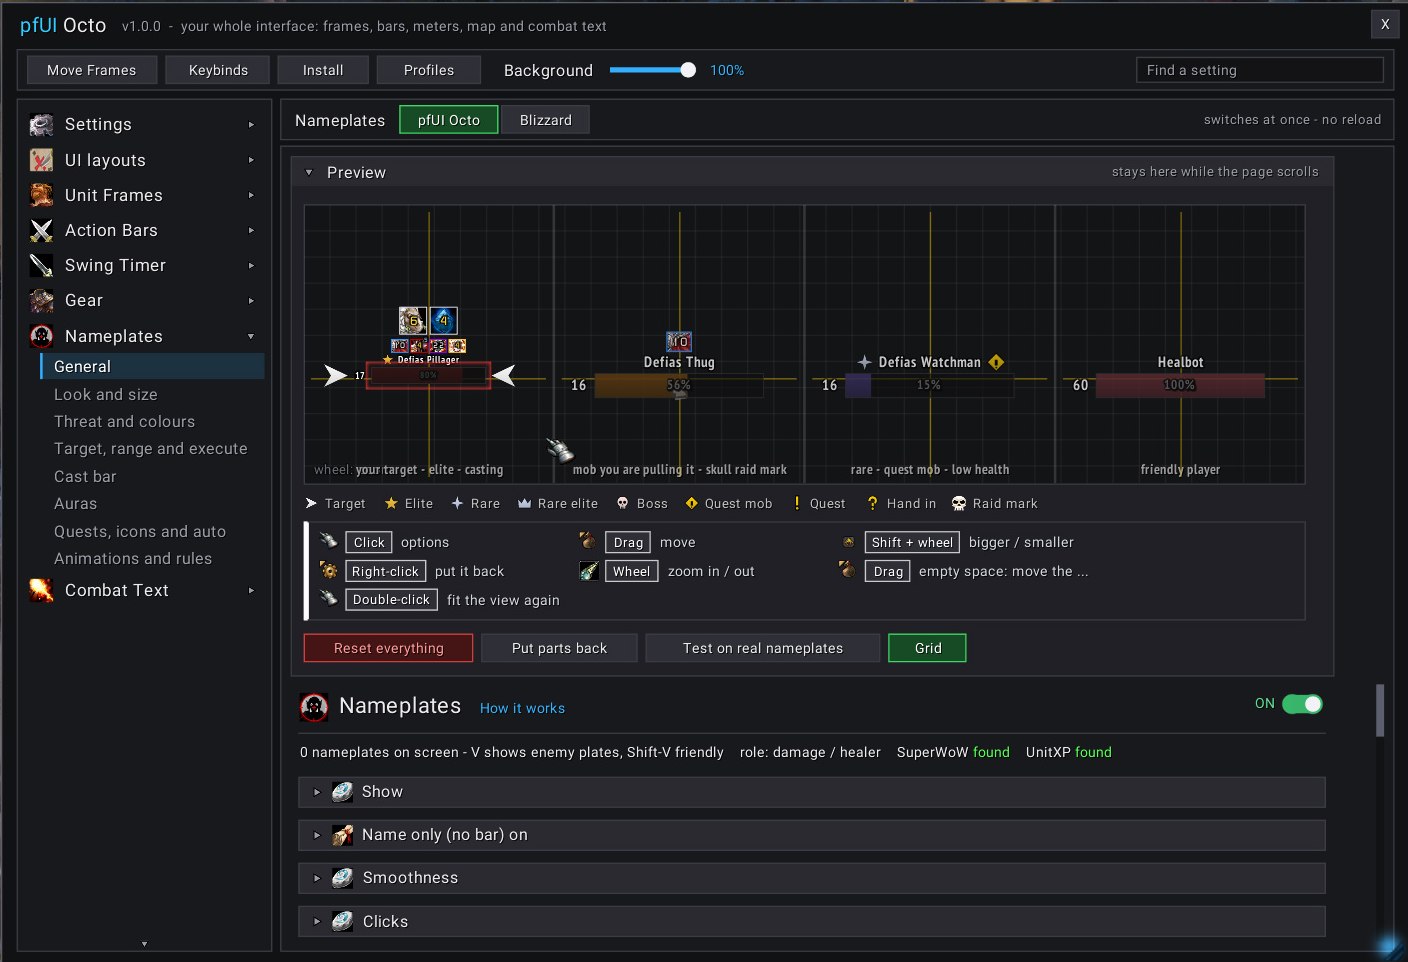1408x962 pixels.
Task: Click the Rare elite crown legend icon
Action: [x=524, y=503]
